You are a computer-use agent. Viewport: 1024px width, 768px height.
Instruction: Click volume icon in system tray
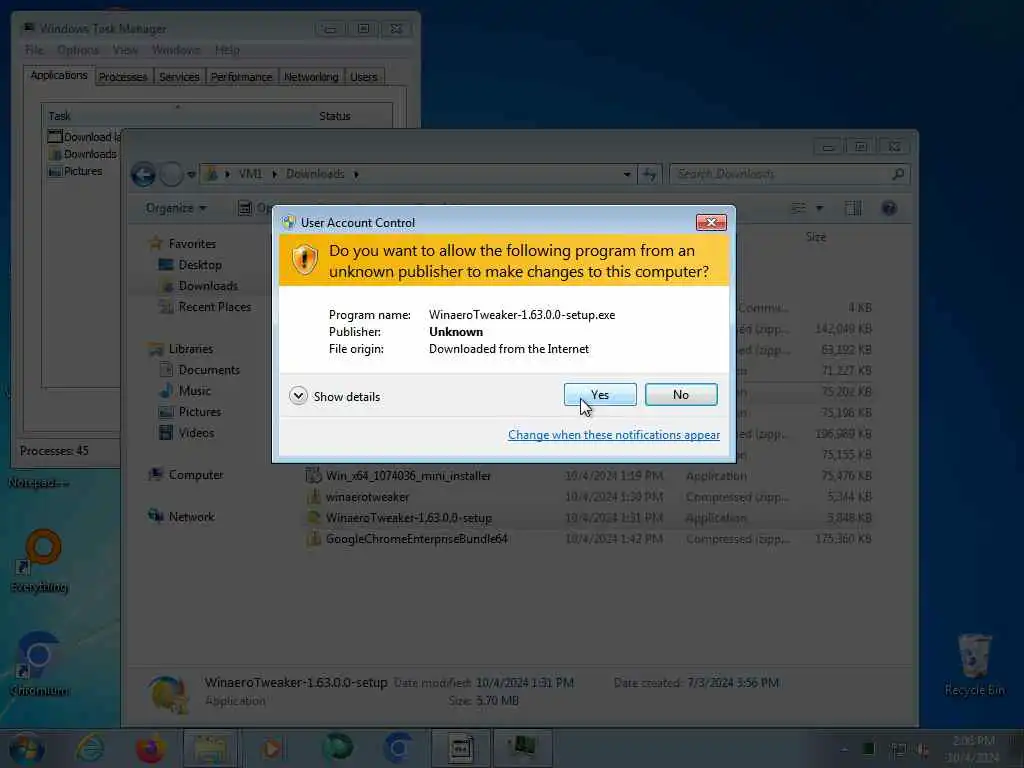coord(923,749)
